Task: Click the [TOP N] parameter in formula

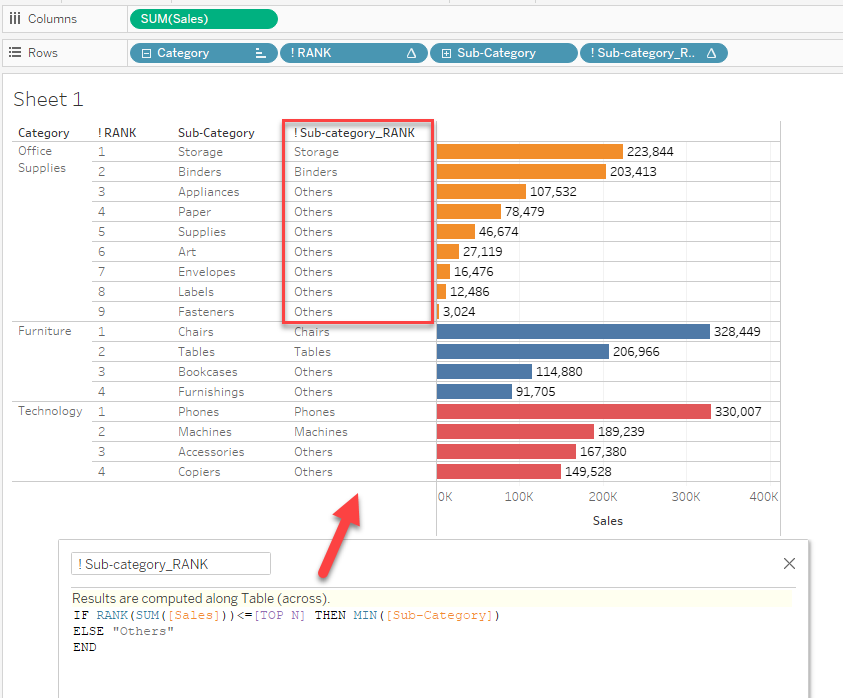Action: (280, 615)
